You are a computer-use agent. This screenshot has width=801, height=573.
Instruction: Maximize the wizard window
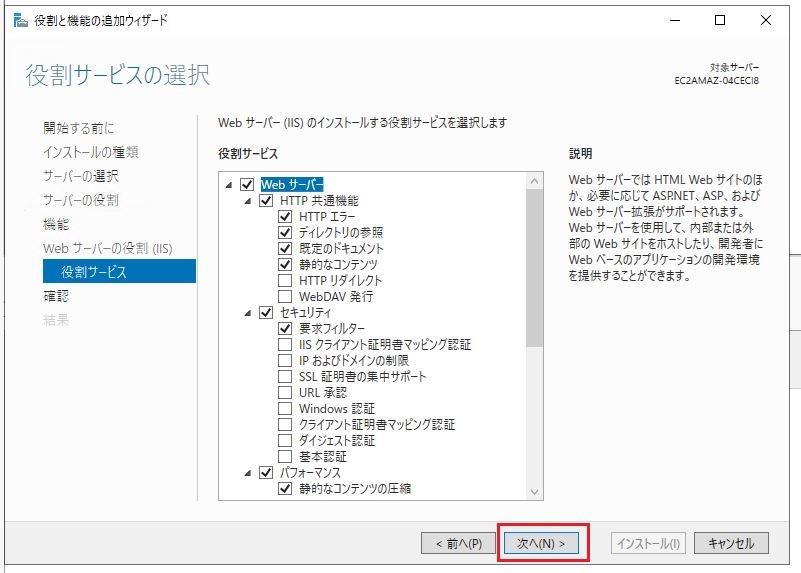720,20
